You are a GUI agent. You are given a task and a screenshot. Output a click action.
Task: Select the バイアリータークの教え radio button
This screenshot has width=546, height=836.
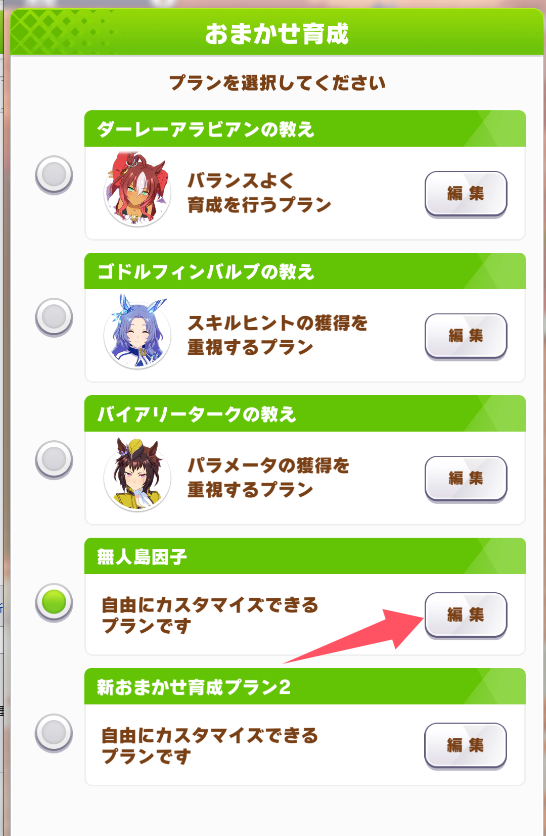54,459
